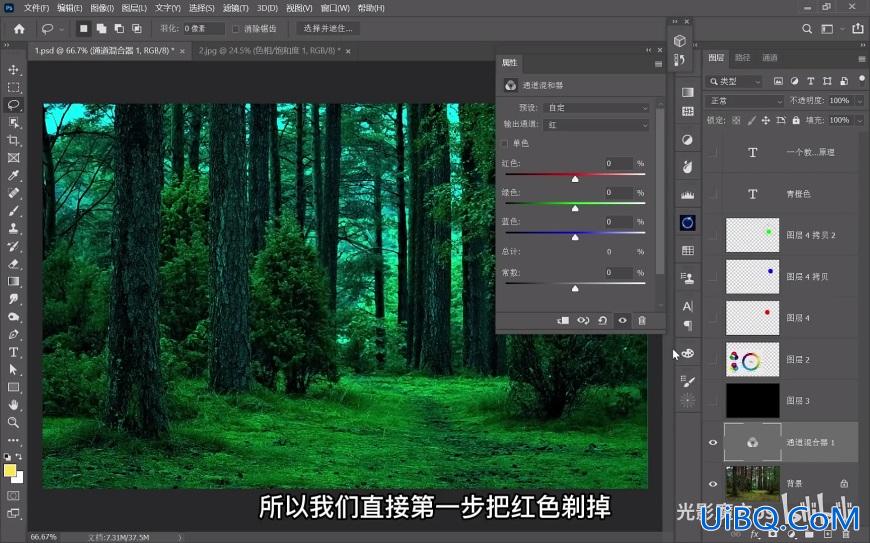Open the History panel icon
870x543 pixels.
(x=680, y=60)
